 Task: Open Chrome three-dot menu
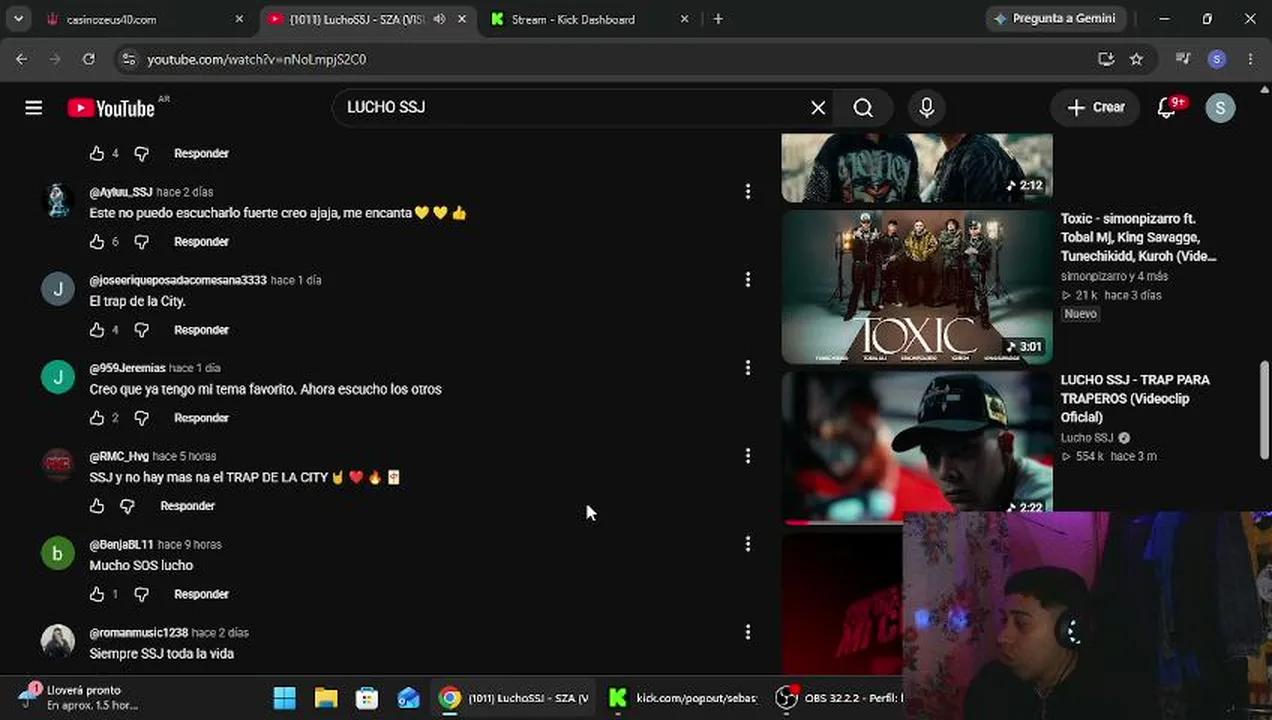1251,59
